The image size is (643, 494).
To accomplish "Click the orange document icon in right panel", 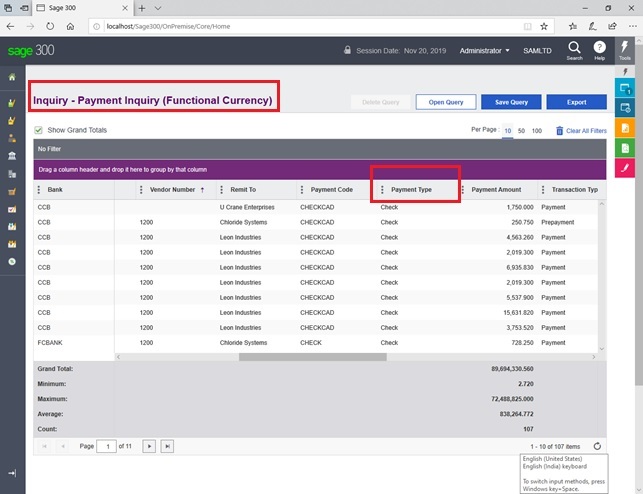I will (625, 128).
